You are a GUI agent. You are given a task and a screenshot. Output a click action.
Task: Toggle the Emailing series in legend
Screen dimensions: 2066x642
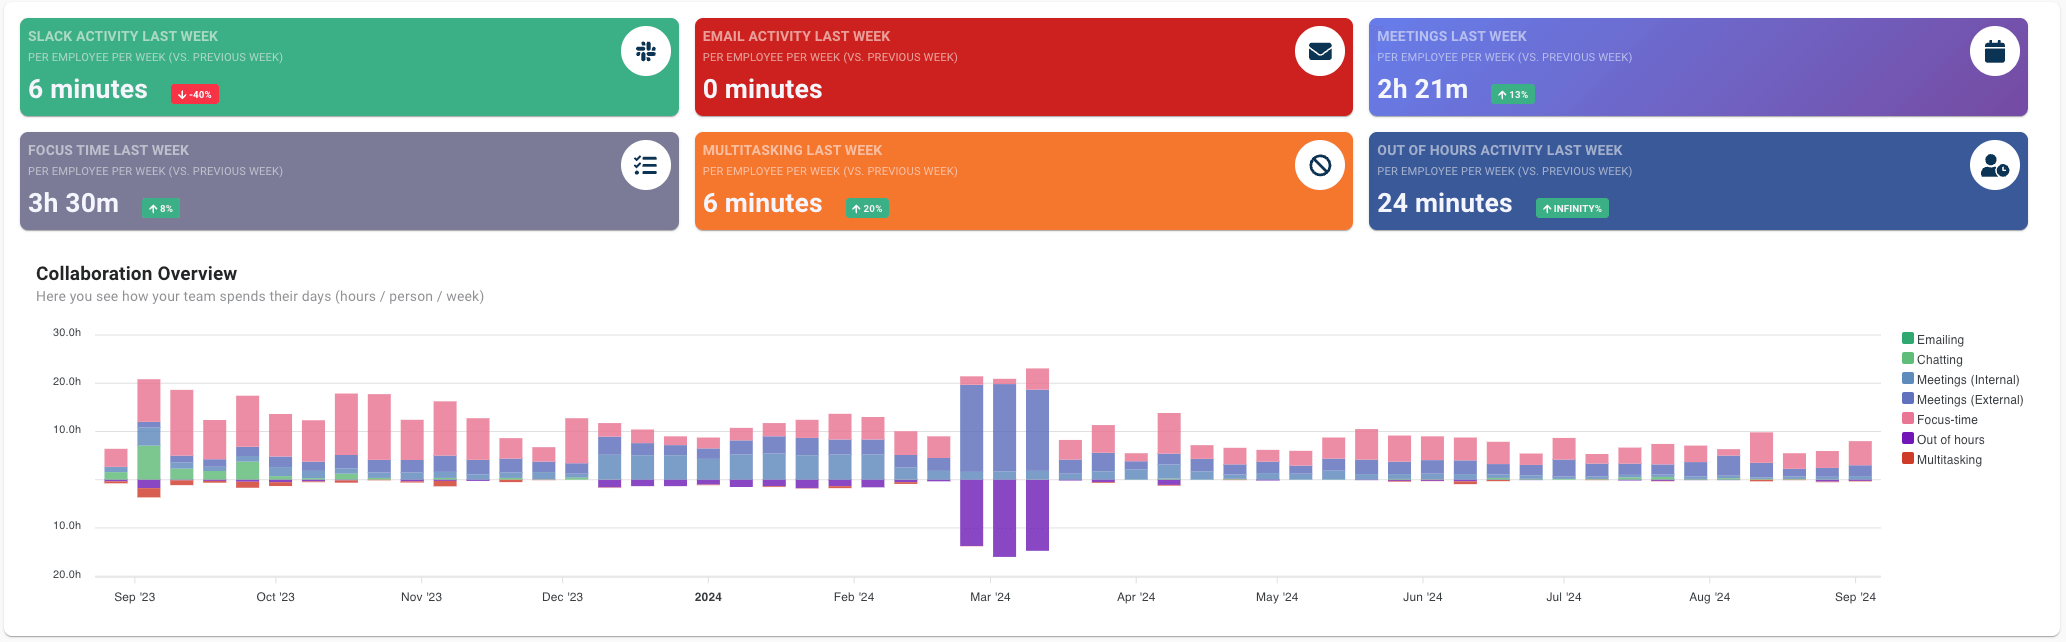pos(1939,340)
